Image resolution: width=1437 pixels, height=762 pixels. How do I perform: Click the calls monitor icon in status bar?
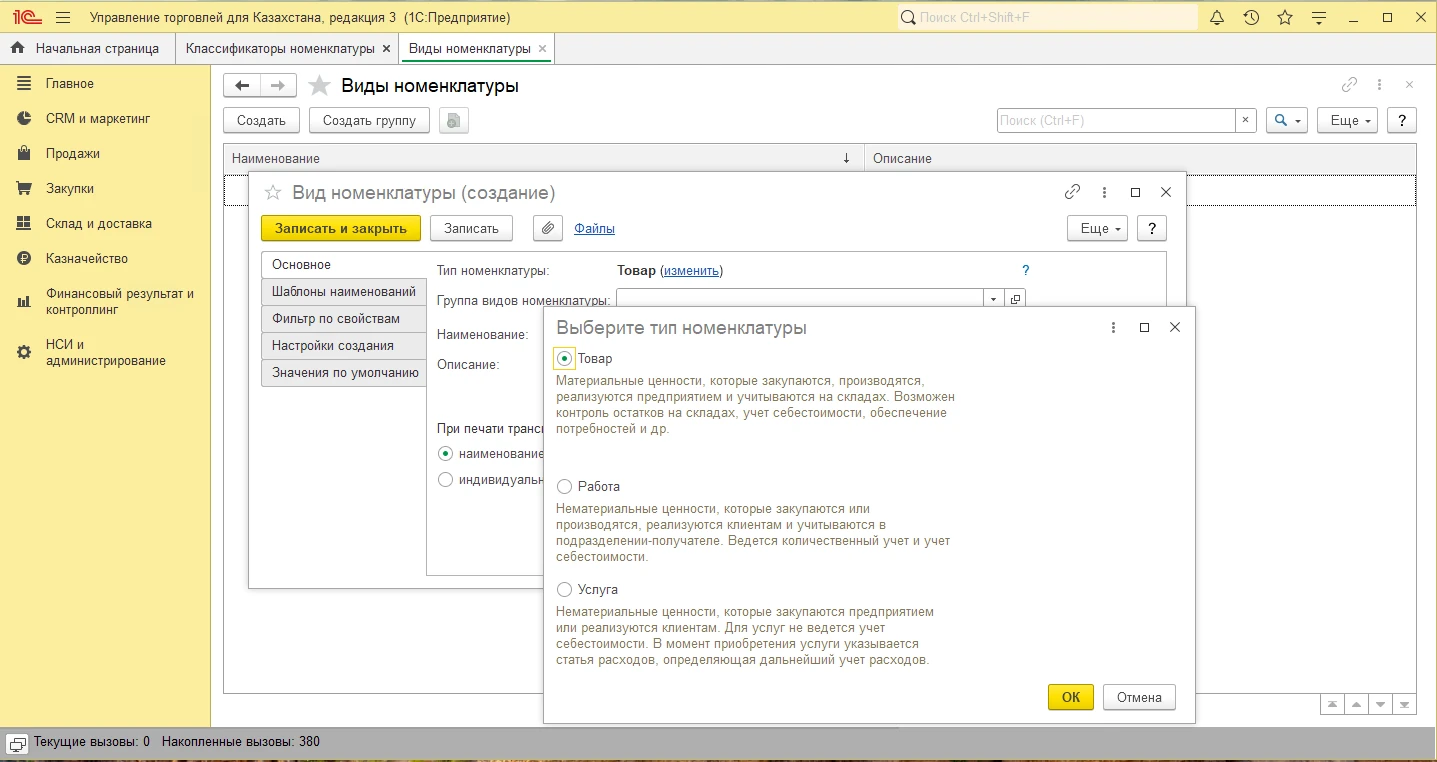click(x=17, y=743)
